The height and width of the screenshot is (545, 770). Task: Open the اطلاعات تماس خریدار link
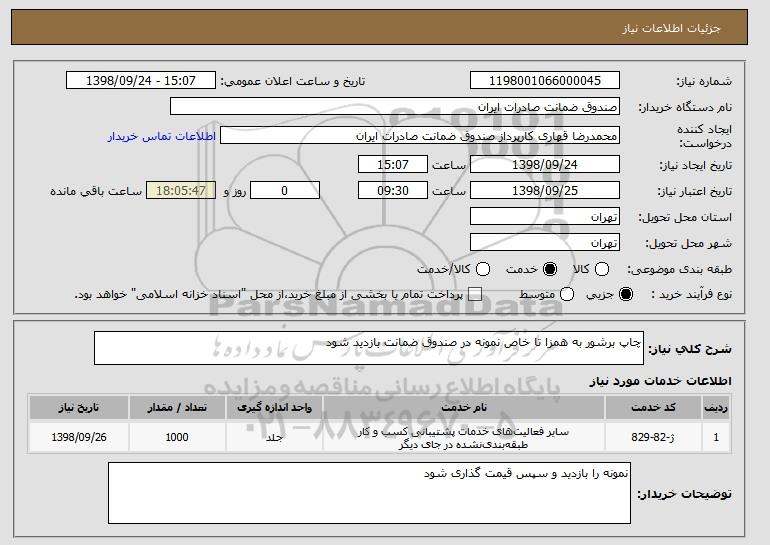tap(162, 136)
